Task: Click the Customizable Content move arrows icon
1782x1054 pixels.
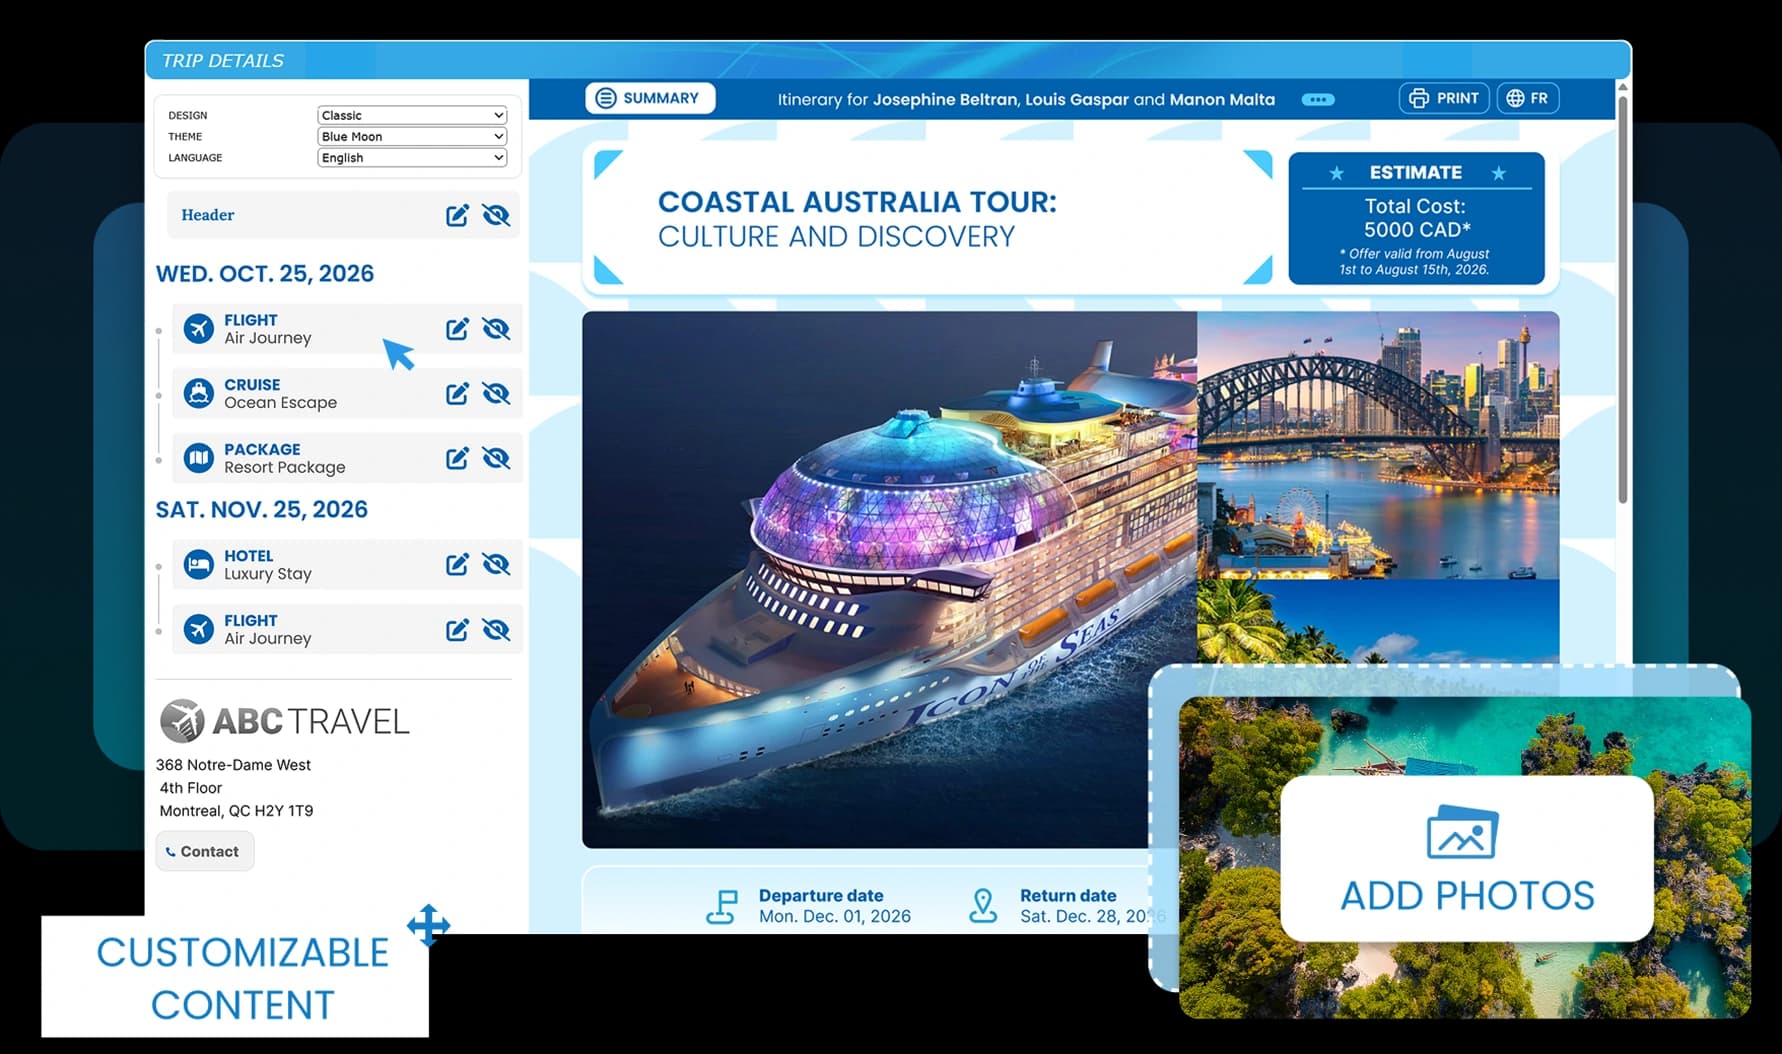Action: pos(429,925)
